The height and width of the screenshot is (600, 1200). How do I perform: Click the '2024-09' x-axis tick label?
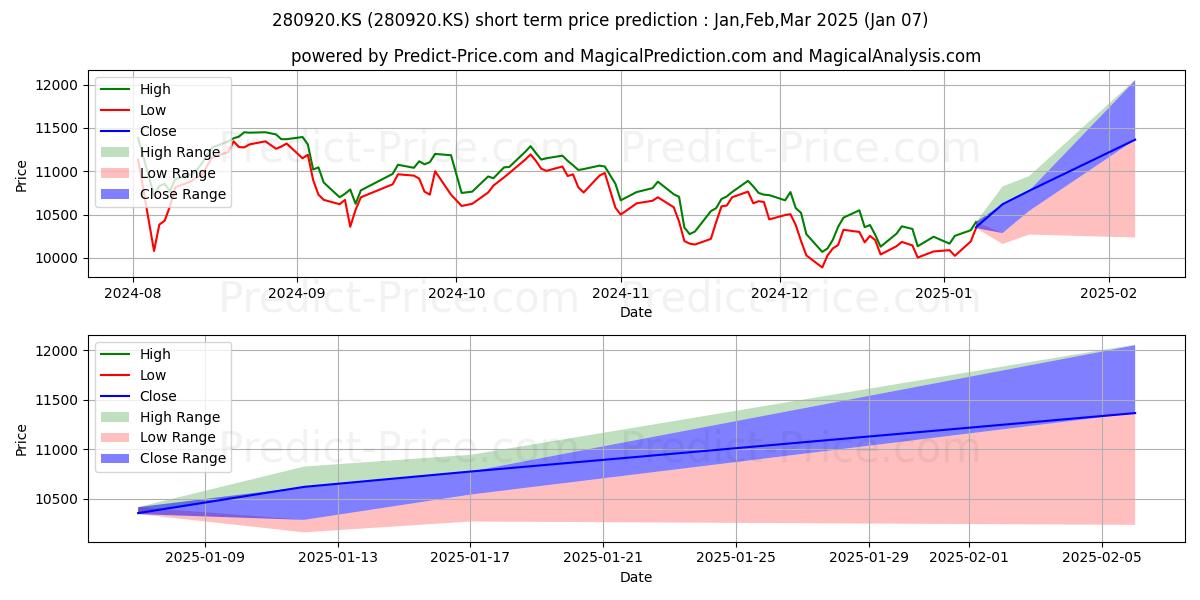click(x=298, y=293)
